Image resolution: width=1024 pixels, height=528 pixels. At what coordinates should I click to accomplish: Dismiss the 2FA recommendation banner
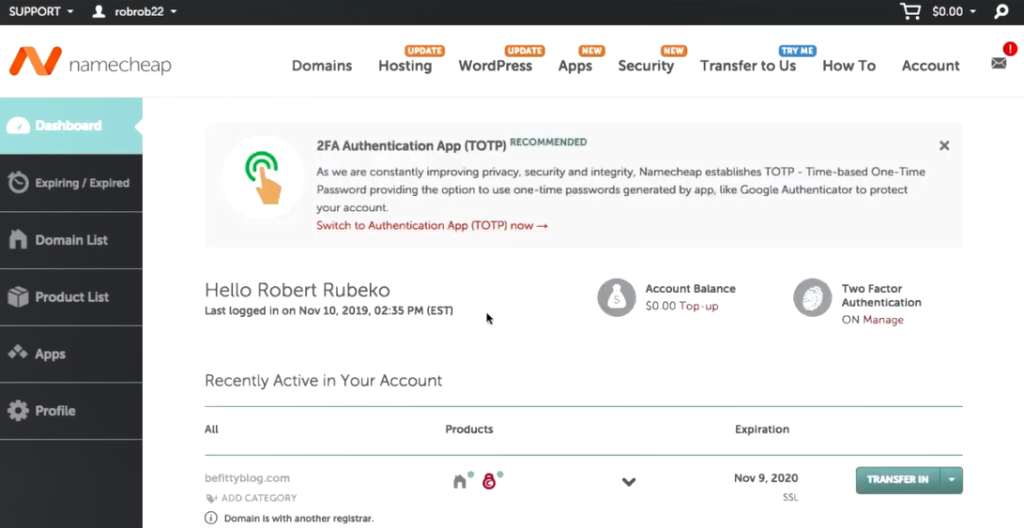pyautogui.click(x=944, y=146)
